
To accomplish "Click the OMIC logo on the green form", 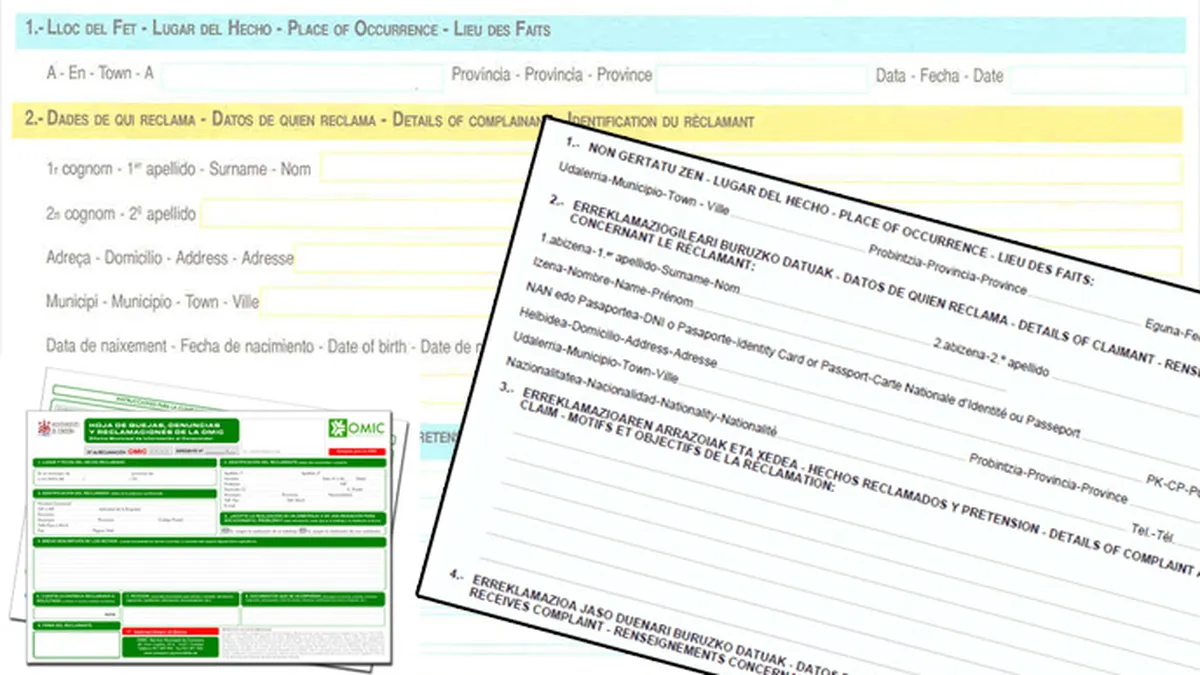I will click(355, 429).
